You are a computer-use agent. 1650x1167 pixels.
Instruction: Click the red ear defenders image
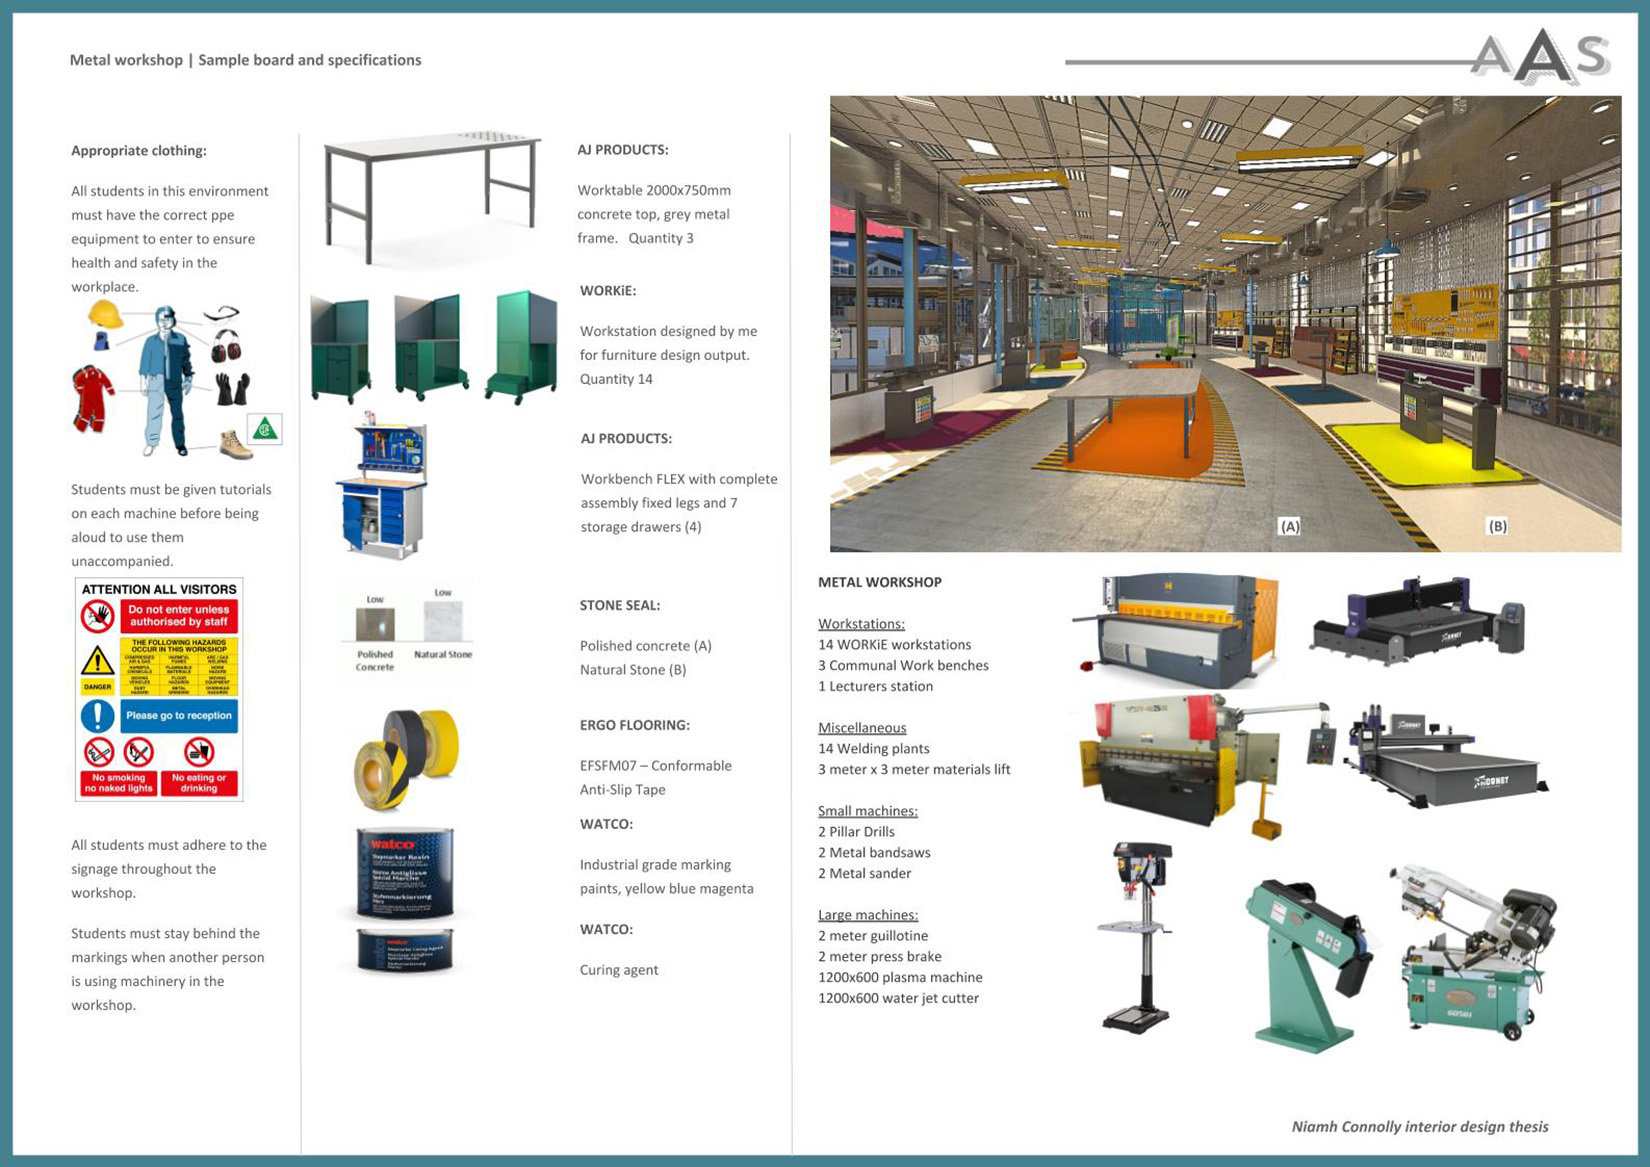(x=226, y=347)
